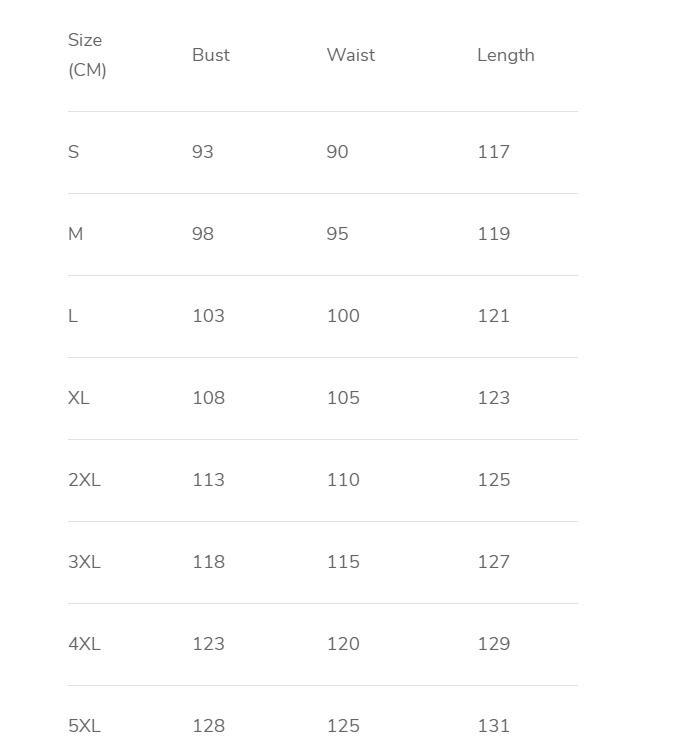The height and width of the screenshot is (739, 678).
Task: Click length value 131 for size 5XL
Action: pos(494,726)
